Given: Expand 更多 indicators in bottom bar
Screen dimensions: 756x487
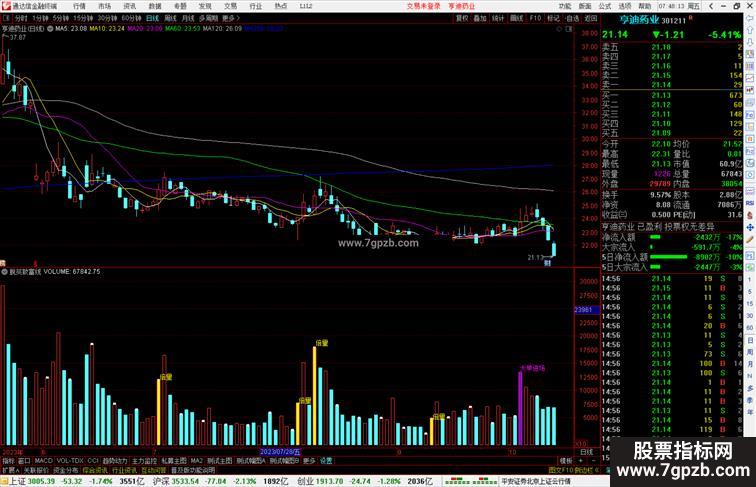Looking at the screenshot, I should (309, 461).
